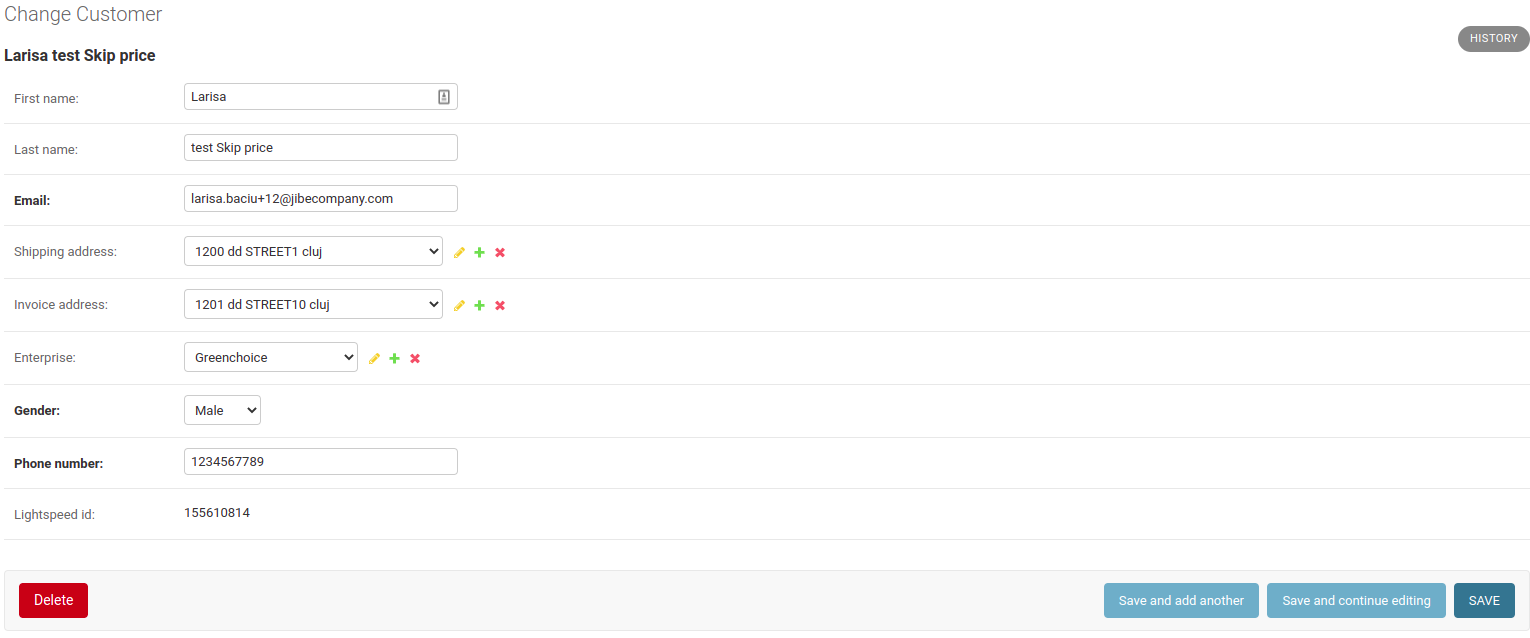Edit the Greenchoice enterprise pencil icon
Image resolution: width=1530 pixels, height=638 pixels.
[374, 358]
